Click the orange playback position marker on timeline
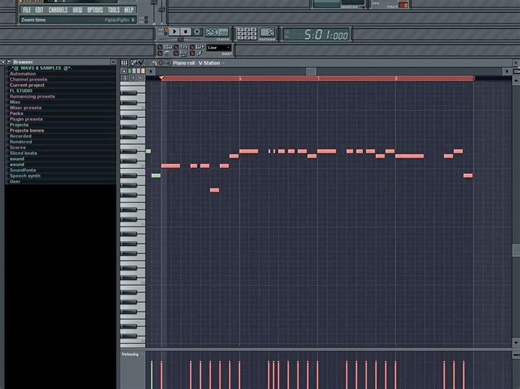 coord(162,78)
